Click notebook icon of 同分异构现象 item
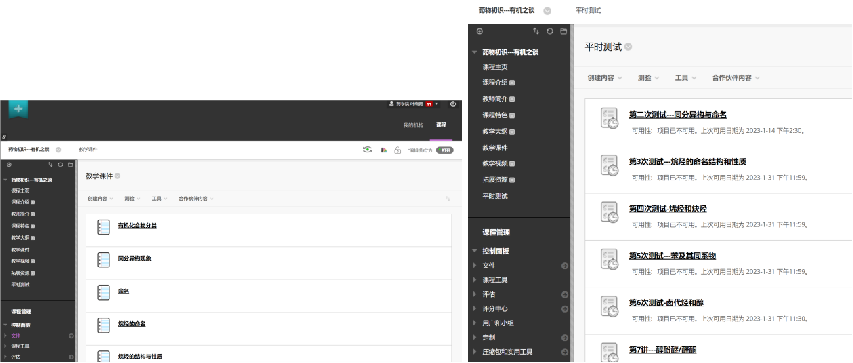 pyautogui.click(x=103, y=260)
